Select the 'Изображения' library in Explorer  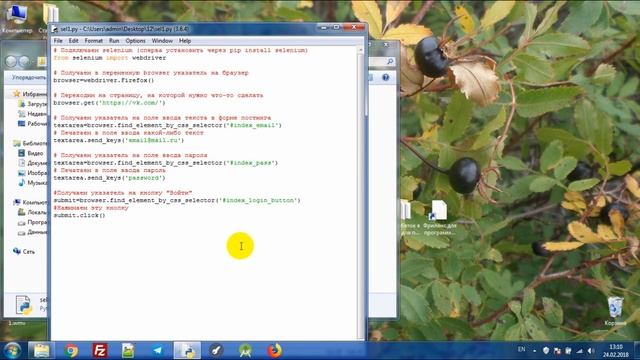pyautogui.click(x=33, y=173)
